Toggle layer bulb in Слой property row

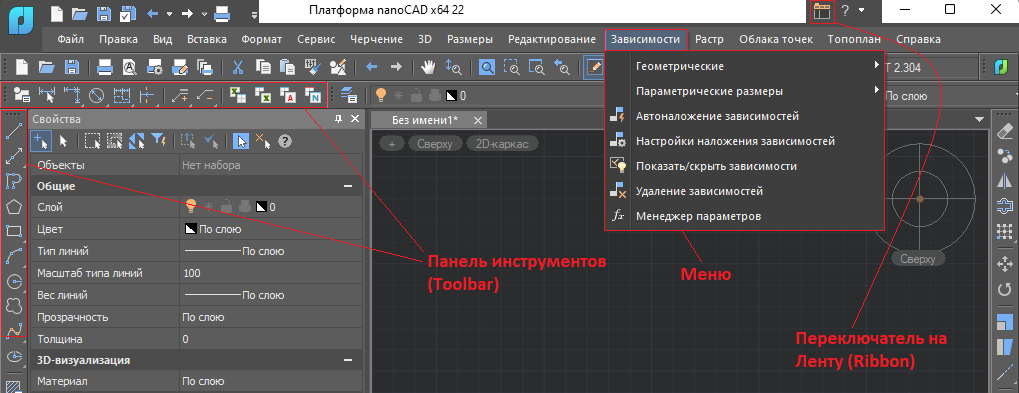pyautogui.click(x=190, y=207)
